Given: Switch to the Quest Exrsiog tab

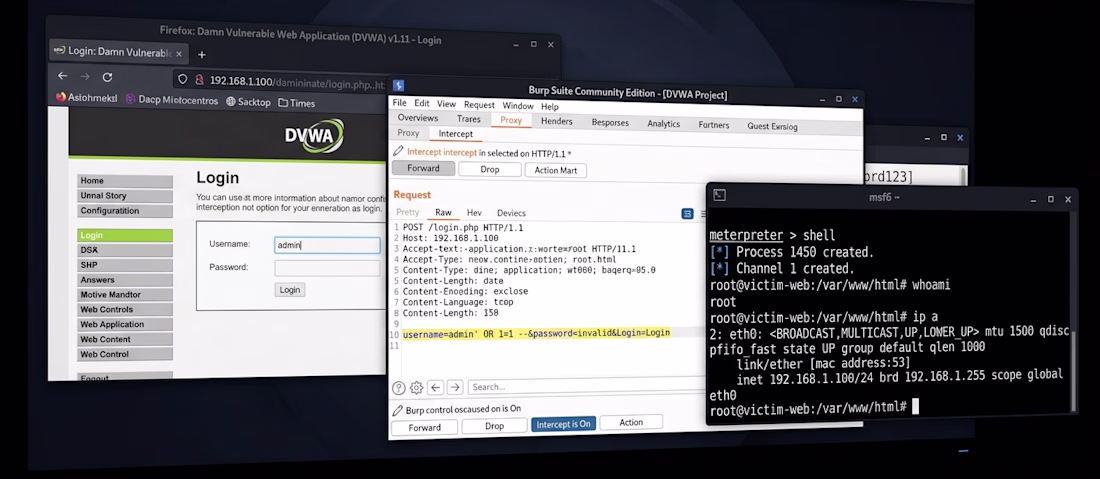Looking at the screenshot, I should pyautogui.click(x=772, y=127).
